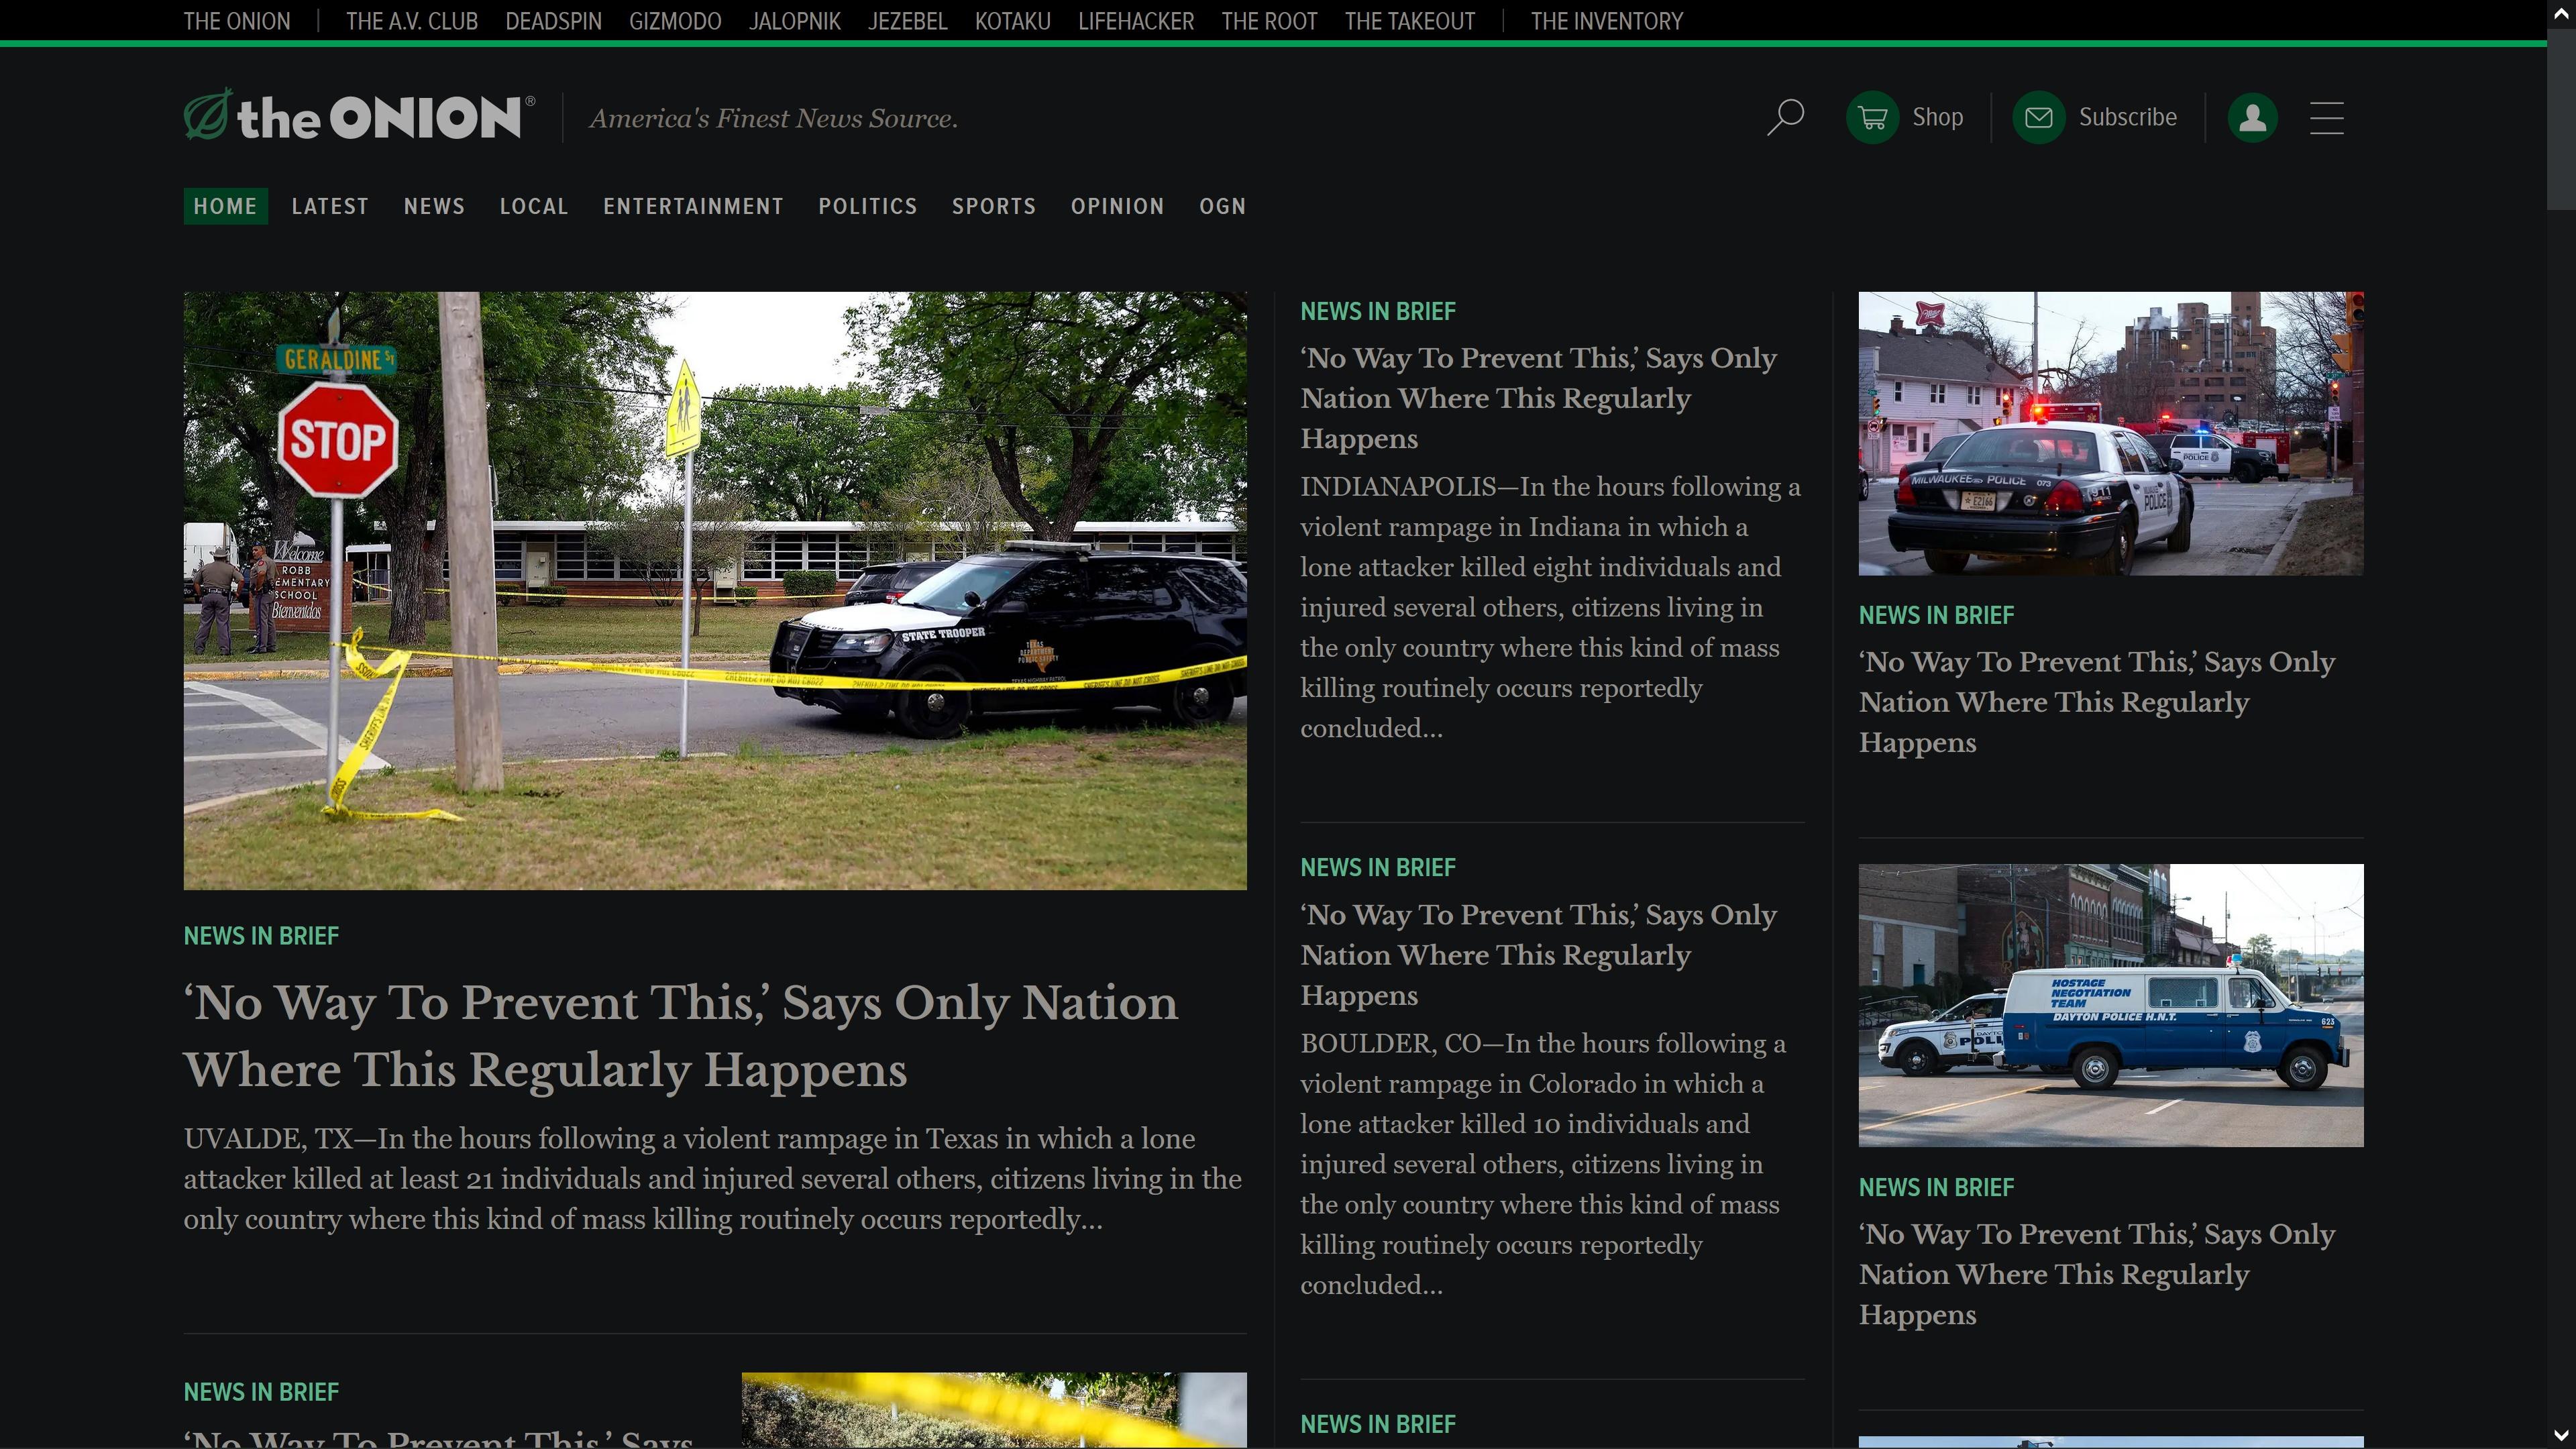Click the vertical scrollbar thumb

[2561, 119]
